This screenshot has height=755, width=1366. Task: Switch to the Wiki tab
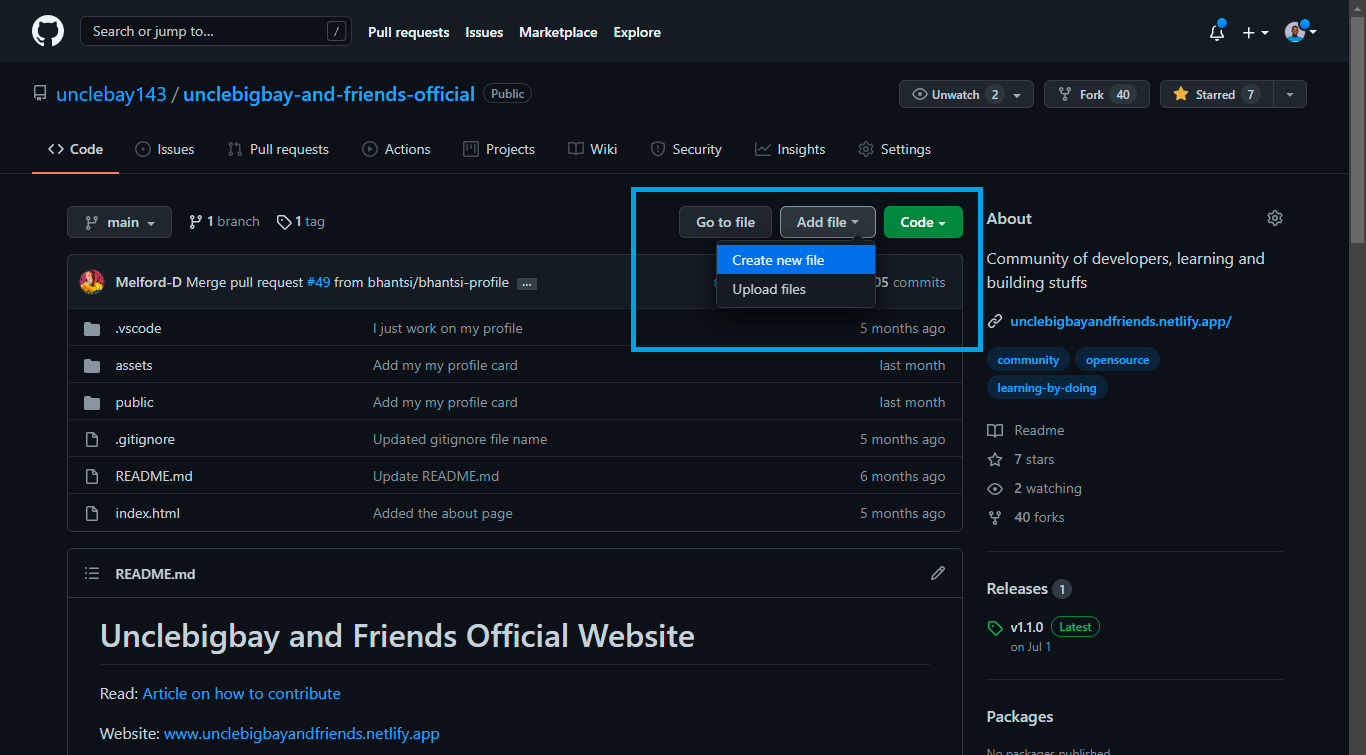[593, 149]
